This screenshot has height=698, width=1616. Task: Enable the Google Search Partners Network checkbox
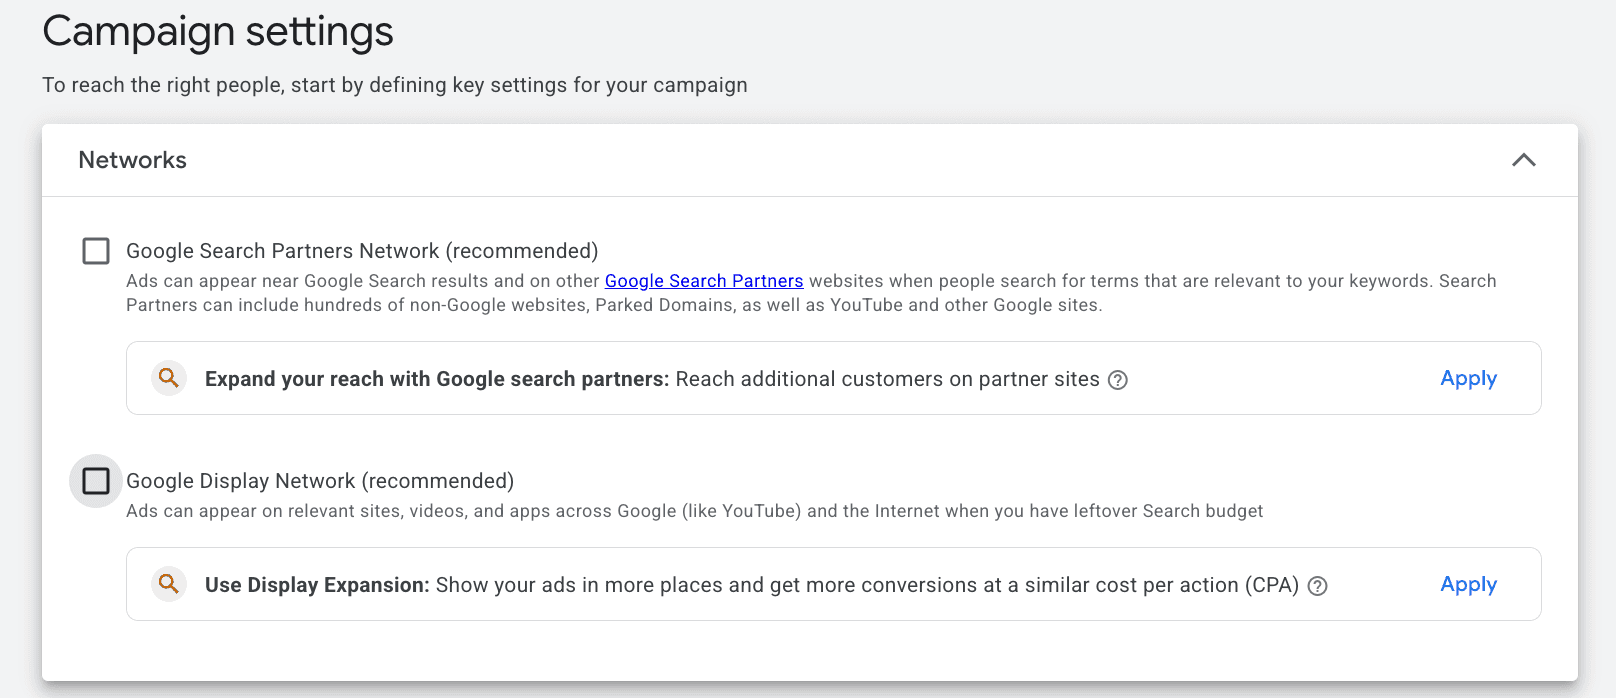point(96,251)
